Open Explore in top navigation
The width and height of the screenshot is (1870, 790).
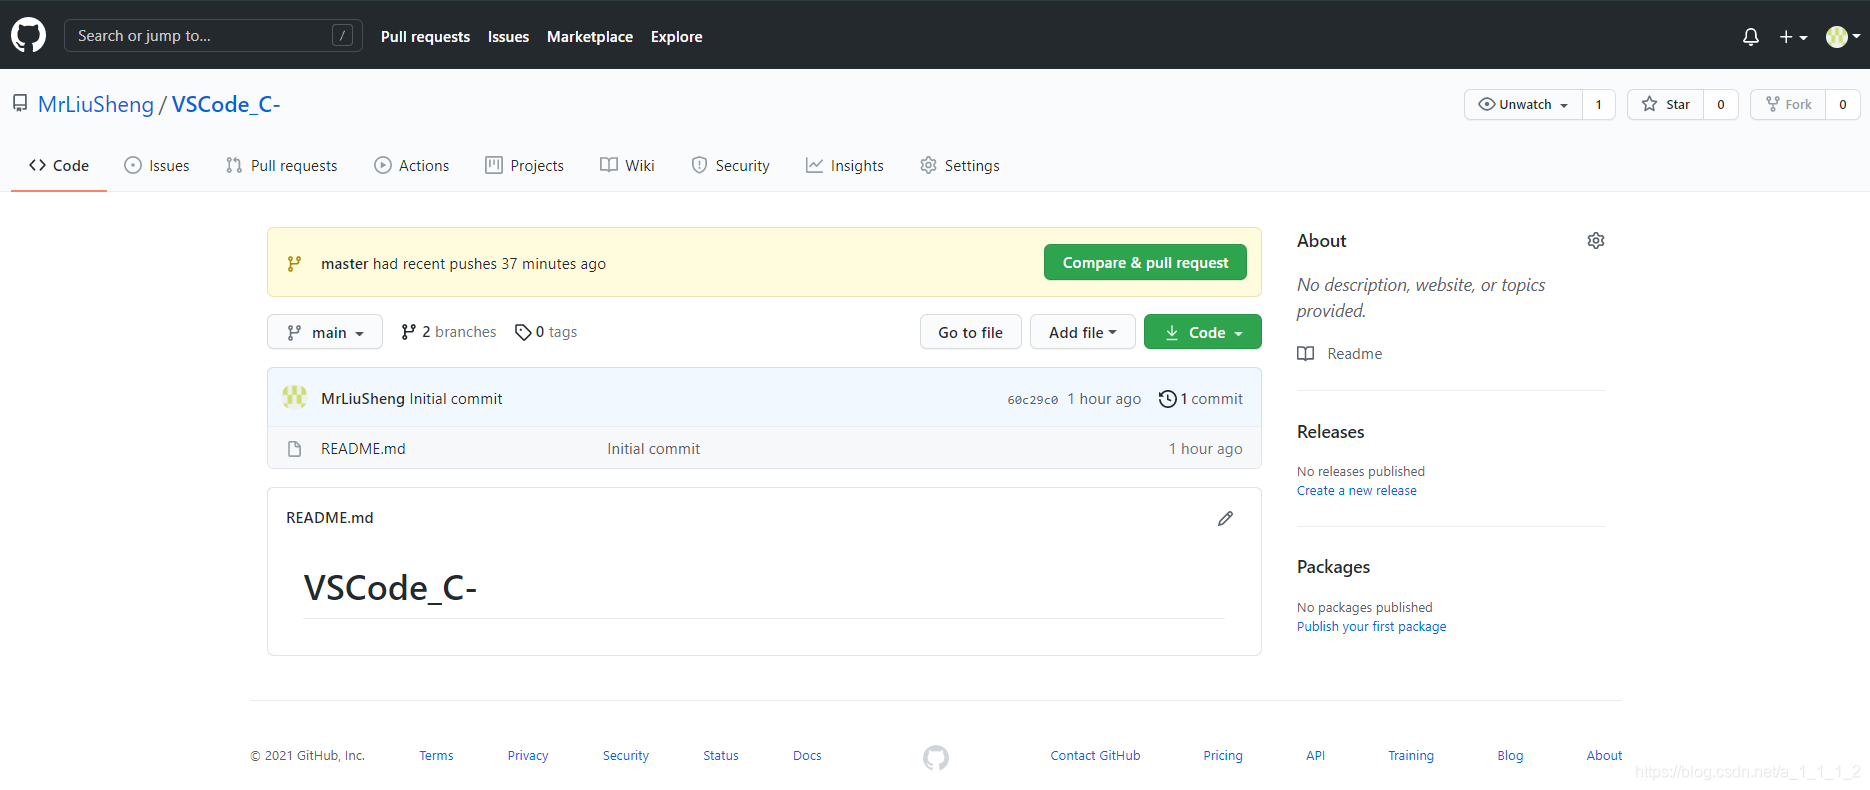(676, 37)
